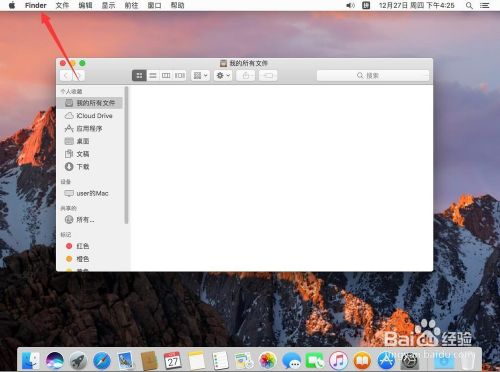Switch to list view
The height and width of the screenshot is (372, 500).
[153, 76]
